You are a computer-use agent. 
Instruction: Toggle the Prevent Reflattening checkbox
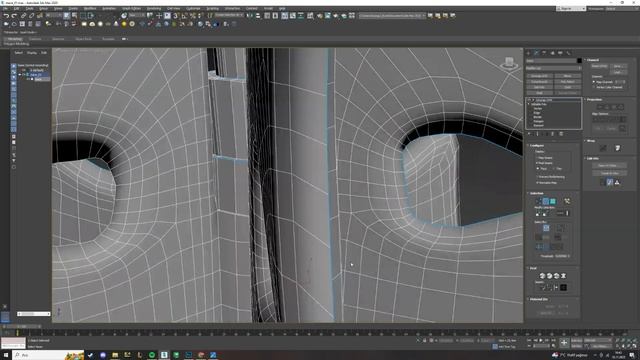(x=551, y=177)
